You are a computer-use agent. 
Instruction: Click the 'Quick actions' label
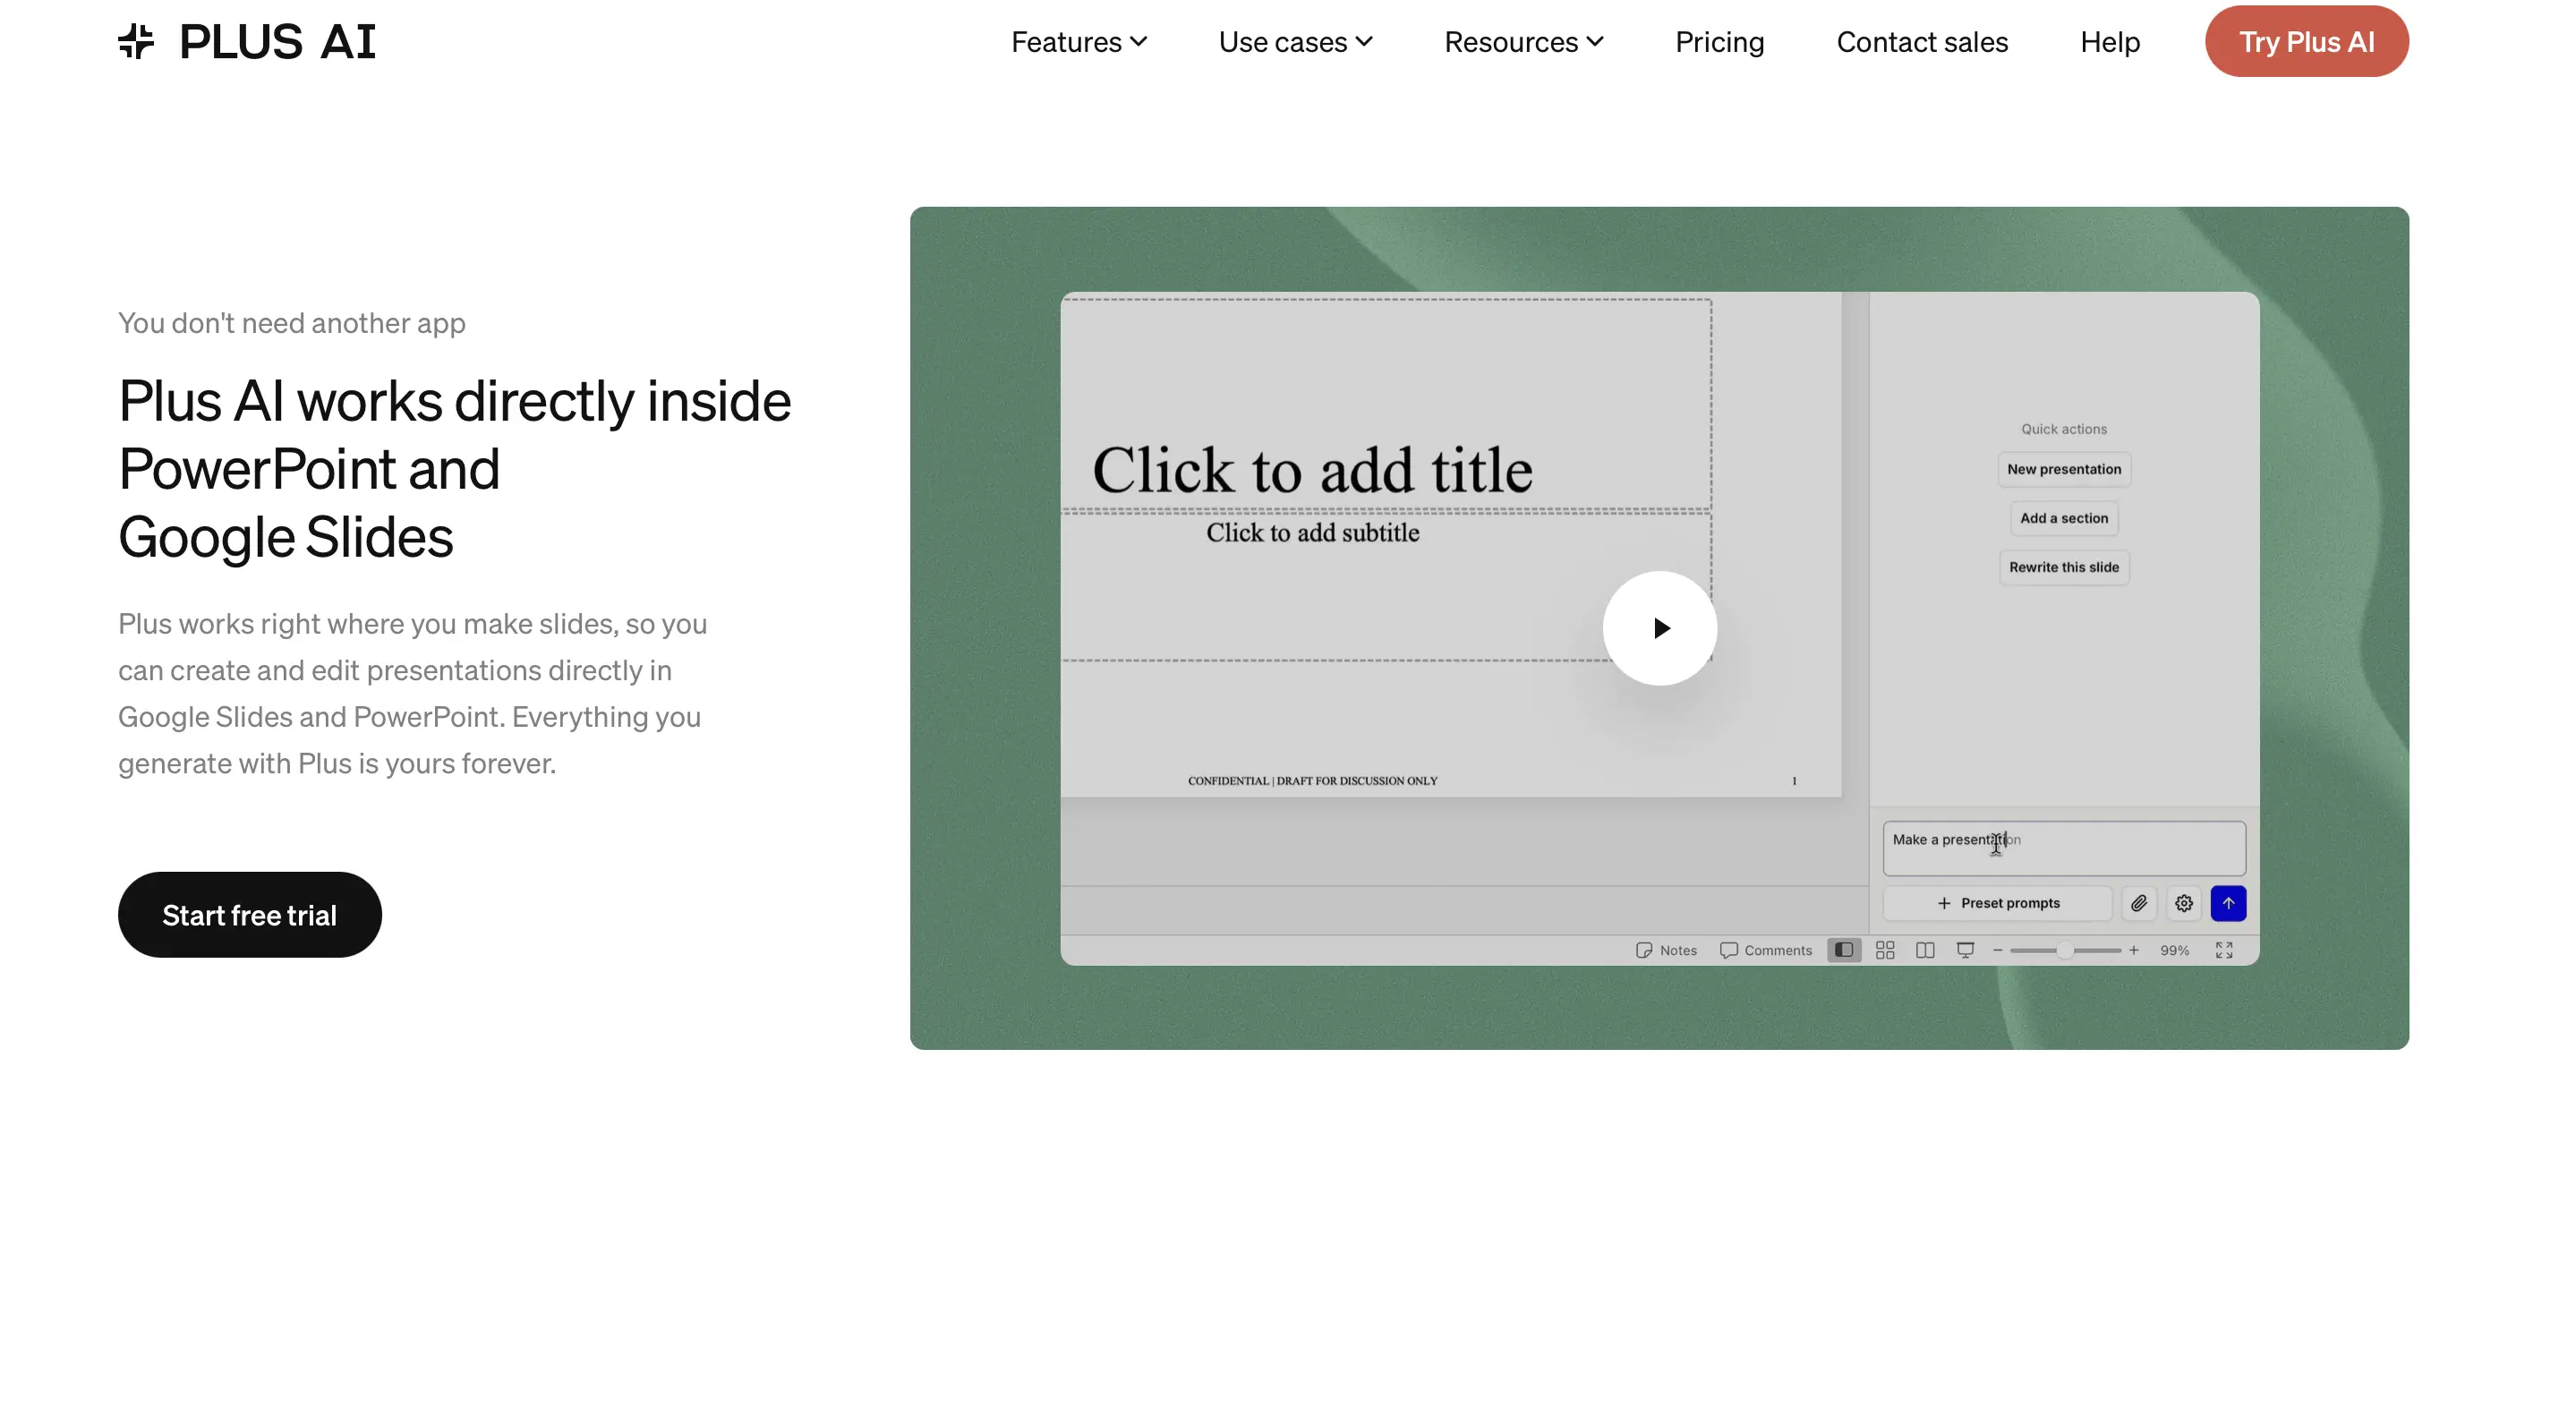tap(2064, 429)
